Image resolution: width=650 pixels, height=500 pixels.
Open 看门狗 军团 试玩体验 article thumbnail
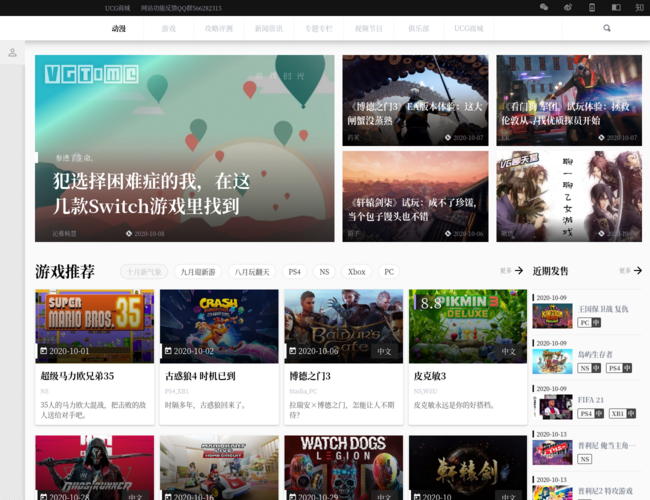(x=569, y=100)
